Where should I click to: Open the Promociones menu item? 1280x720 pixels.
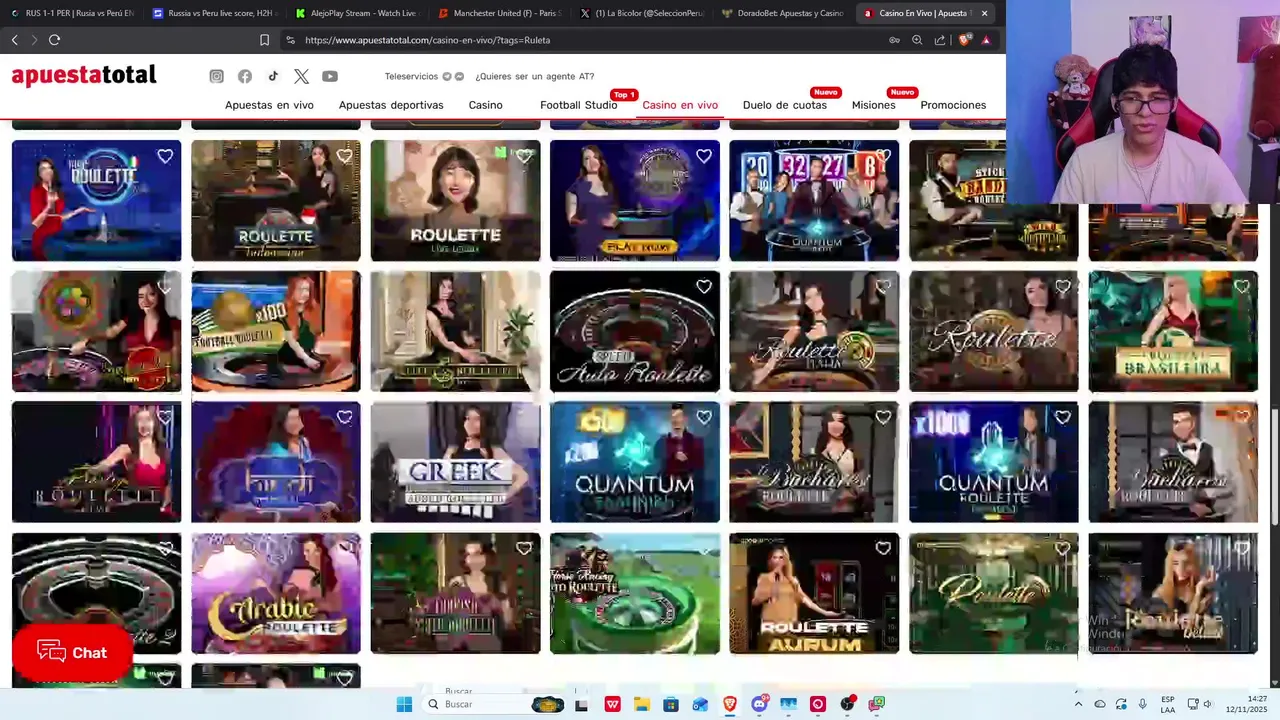(953, 105)
